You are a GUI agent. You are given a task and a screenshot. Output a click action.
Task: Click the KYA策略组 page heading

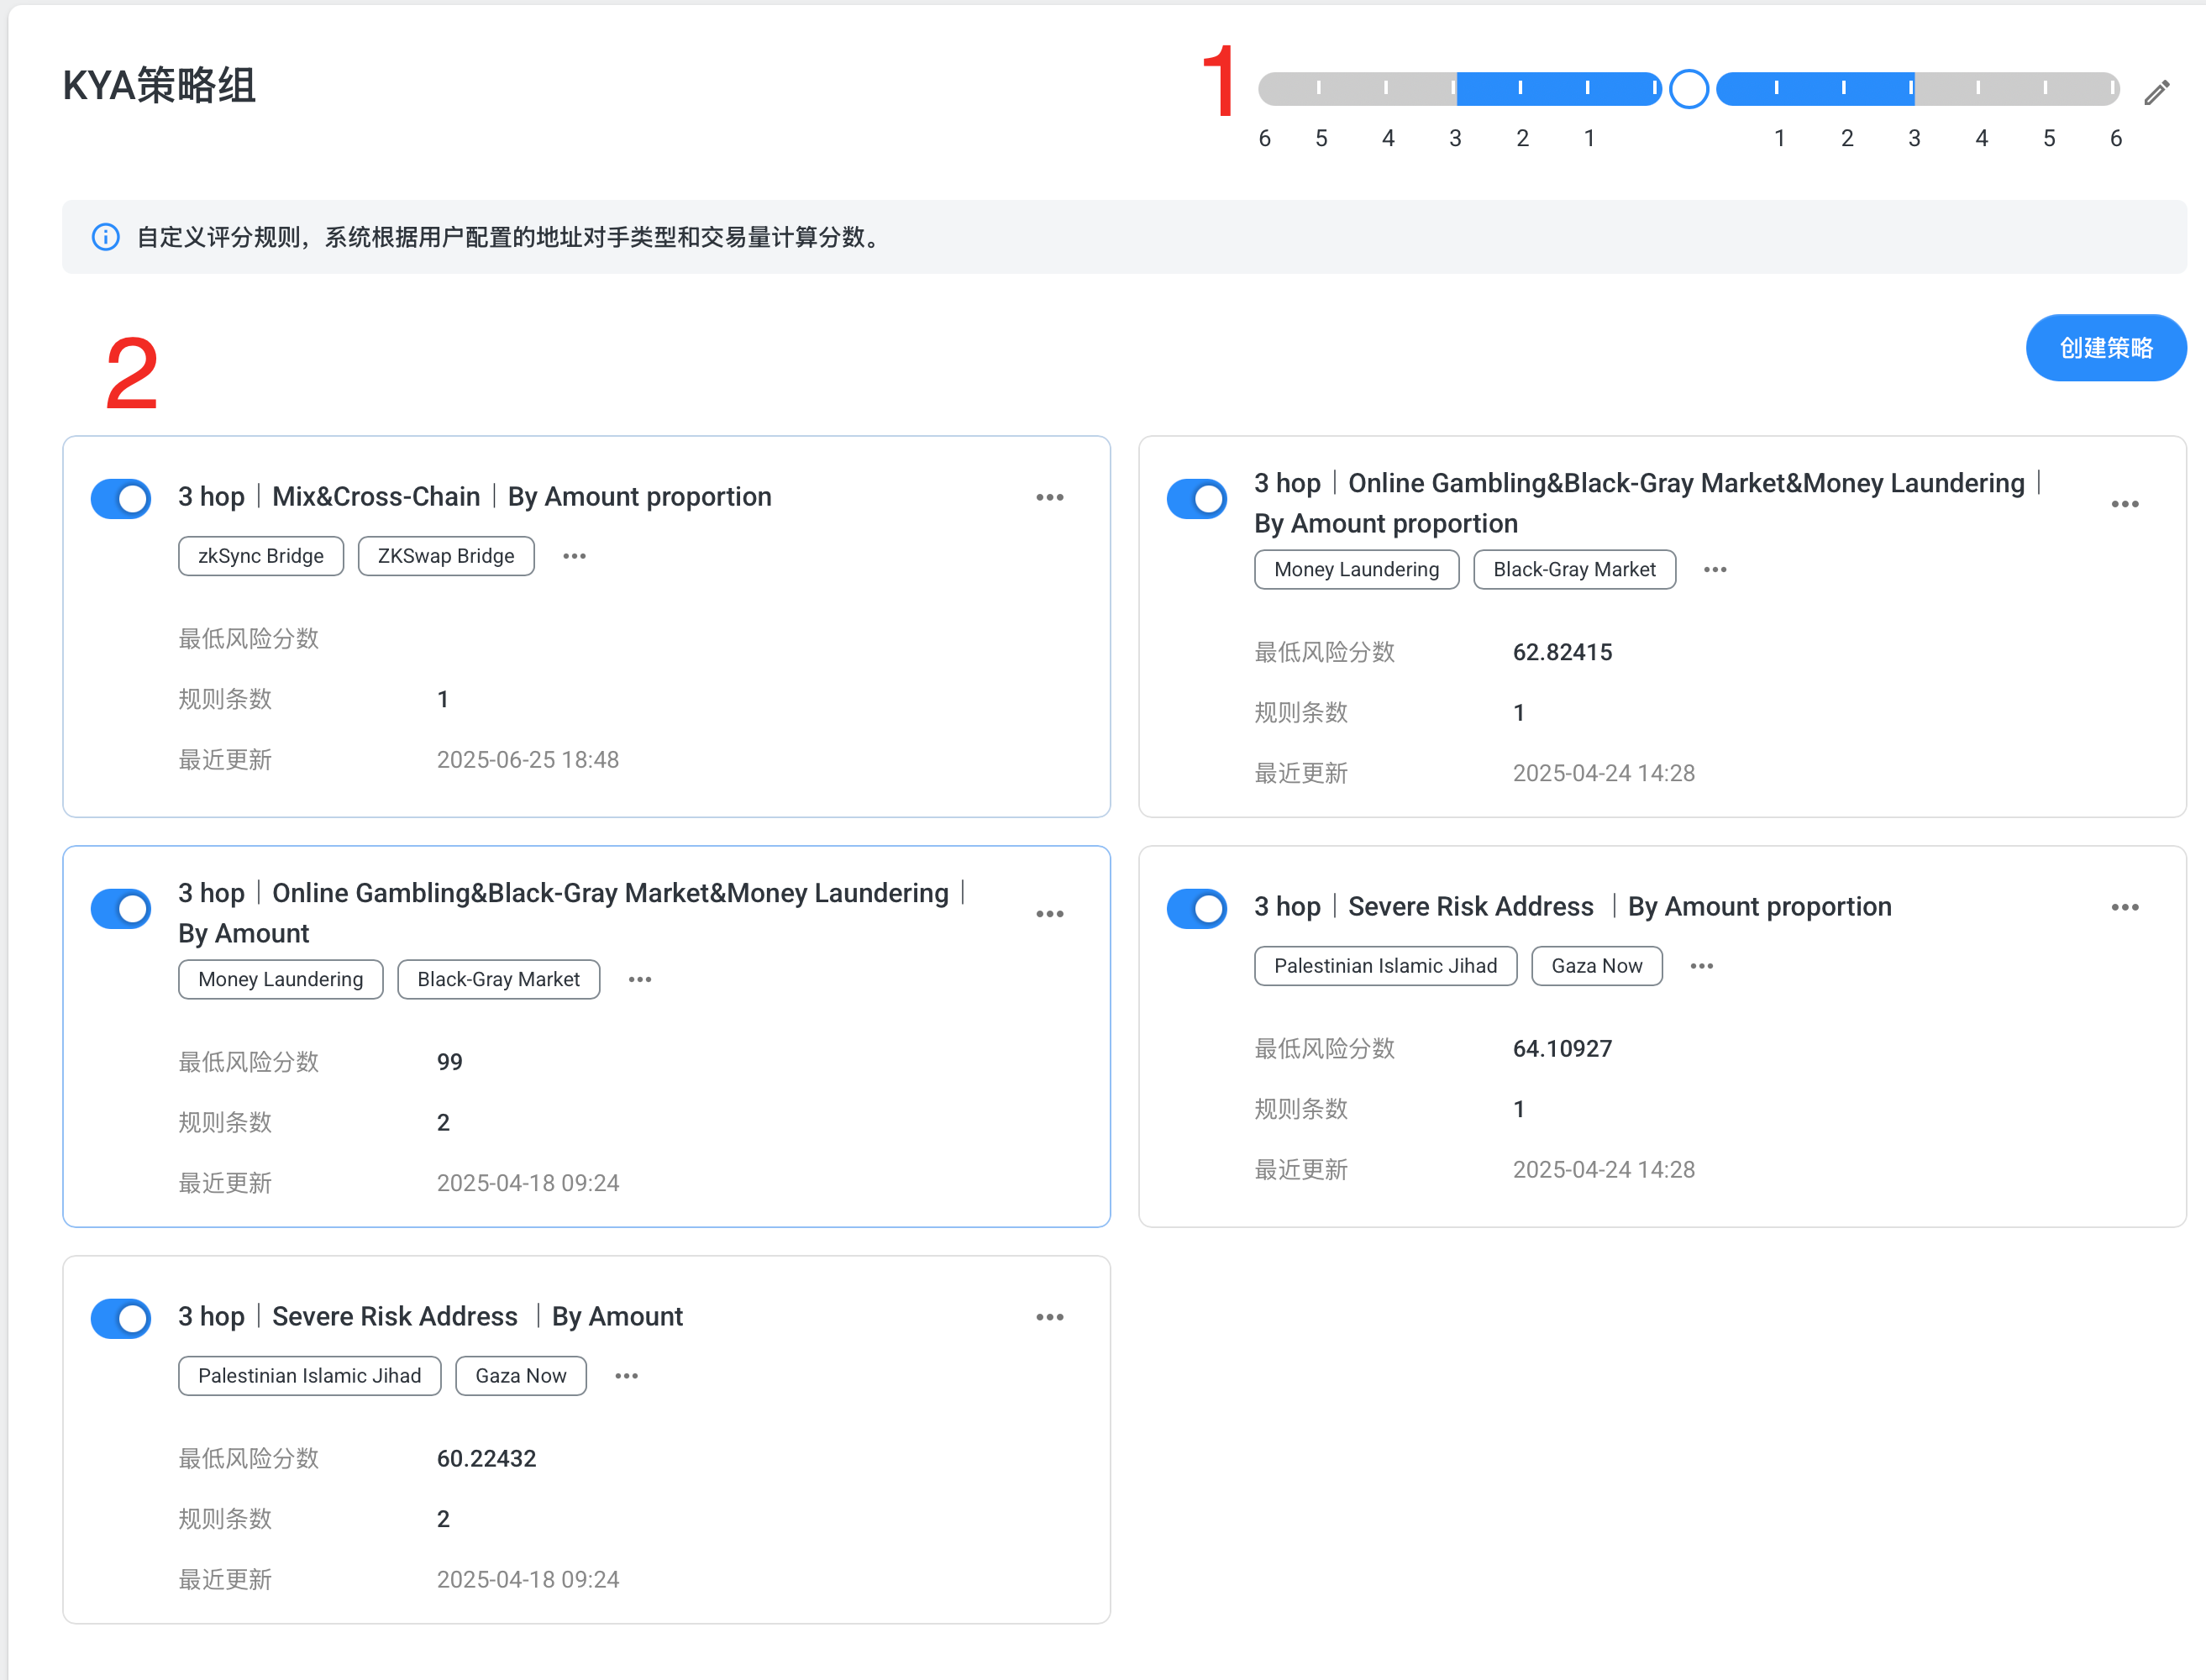[160, 86]
